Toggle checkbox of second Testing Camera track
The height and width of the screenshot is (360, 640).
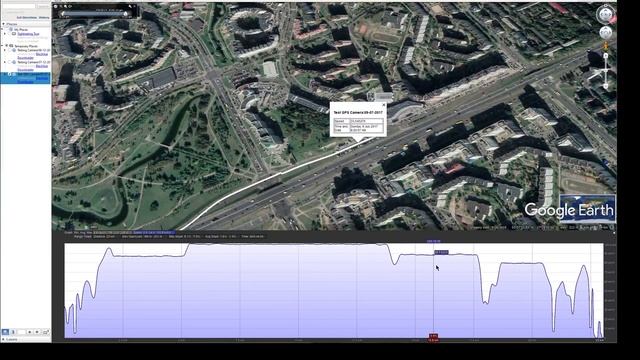click(x=9, y=62)
